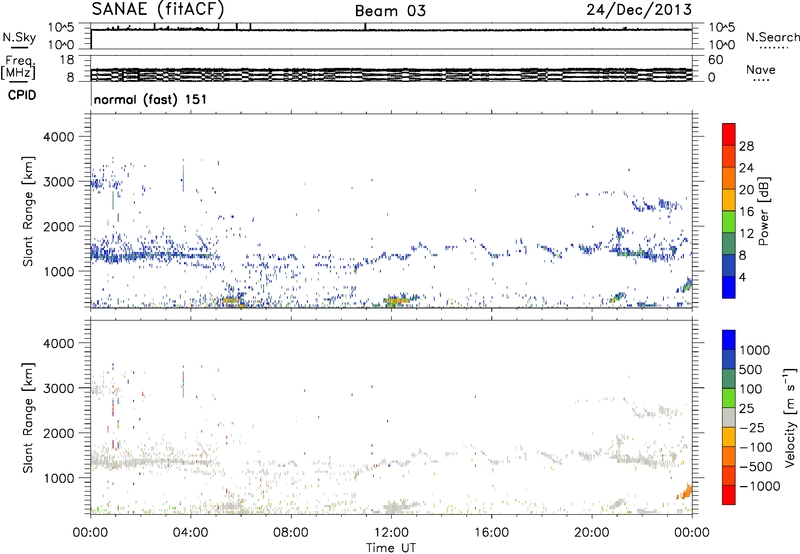Click the -1000 velocity colorbar label

760,486
